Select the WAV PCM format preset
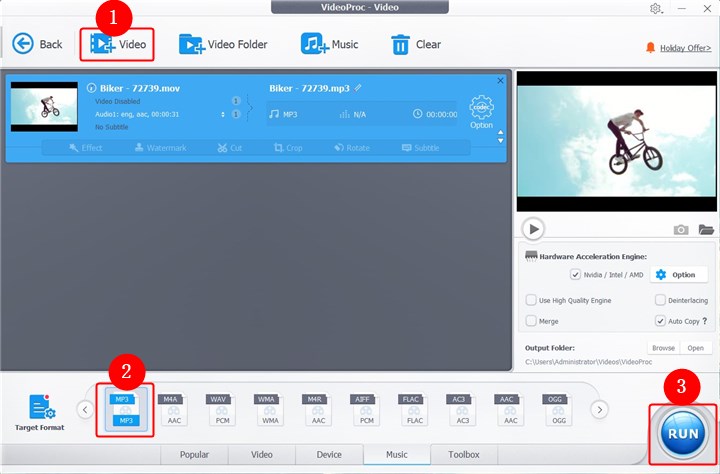 [x=221, y=409]
